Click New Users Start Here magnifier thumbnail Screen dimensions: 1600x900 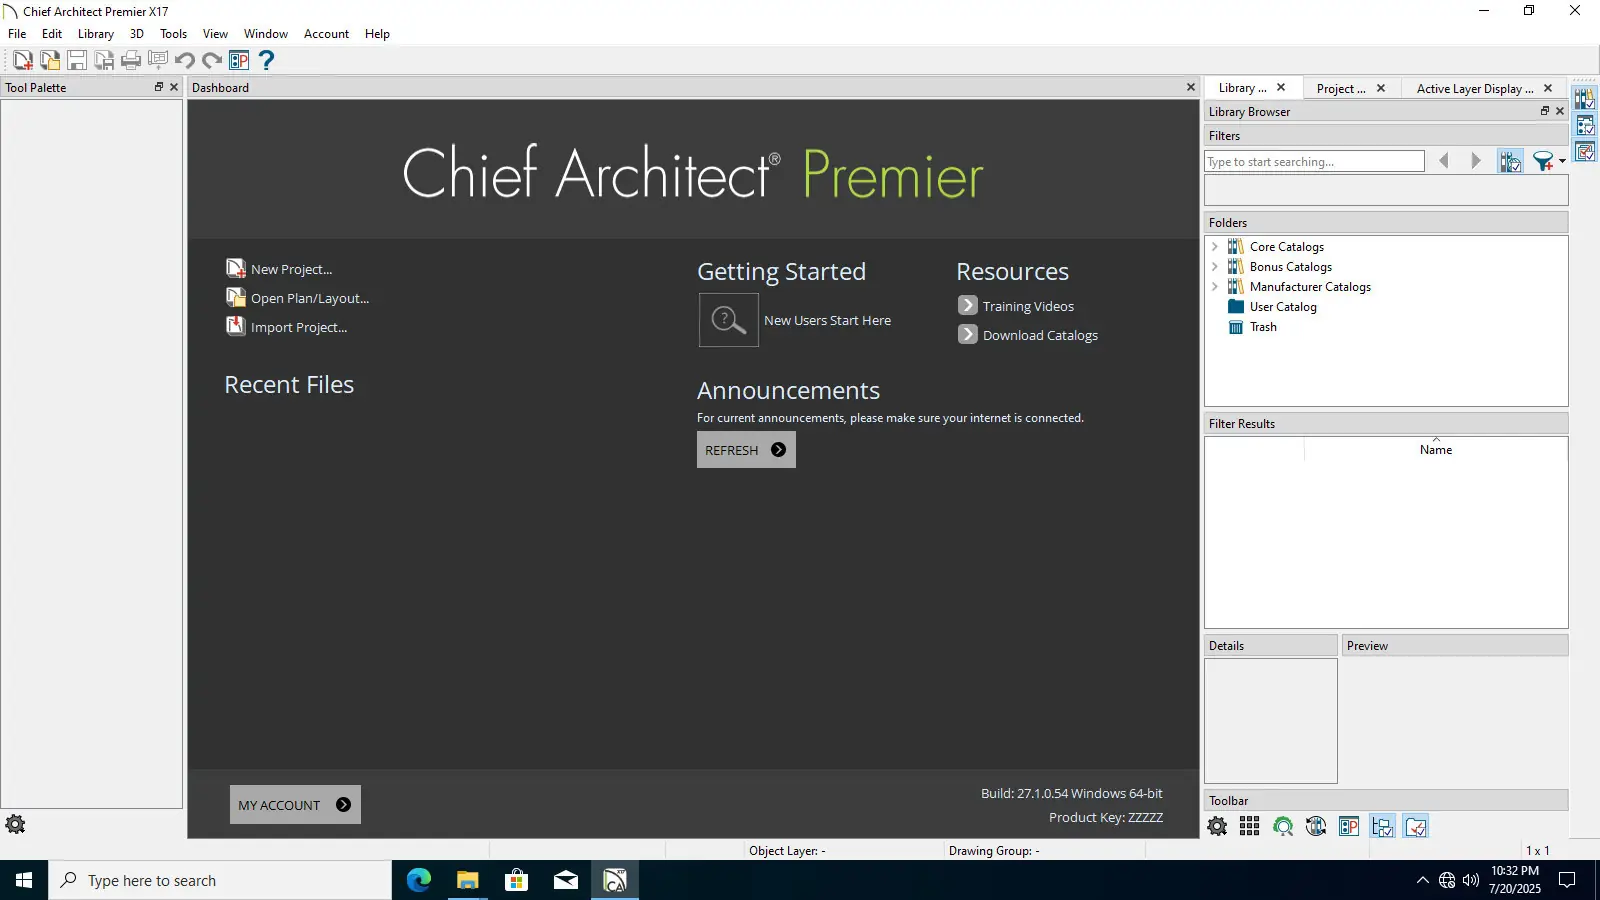click(x=729, y=320)
